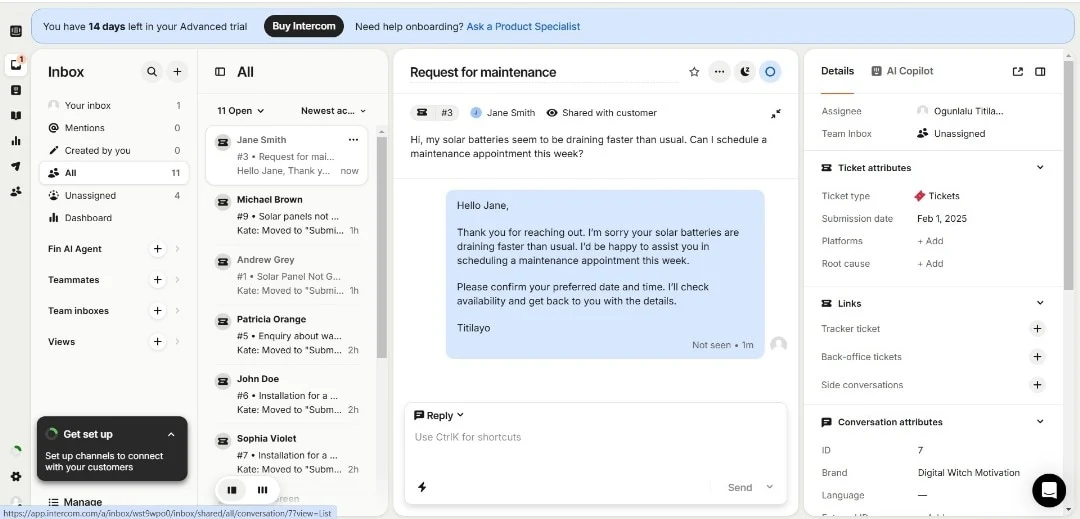Viewport: 1080px width, 519px height.
Task: Open the conversation more-options ellipsis
Action: coord(719,72)
